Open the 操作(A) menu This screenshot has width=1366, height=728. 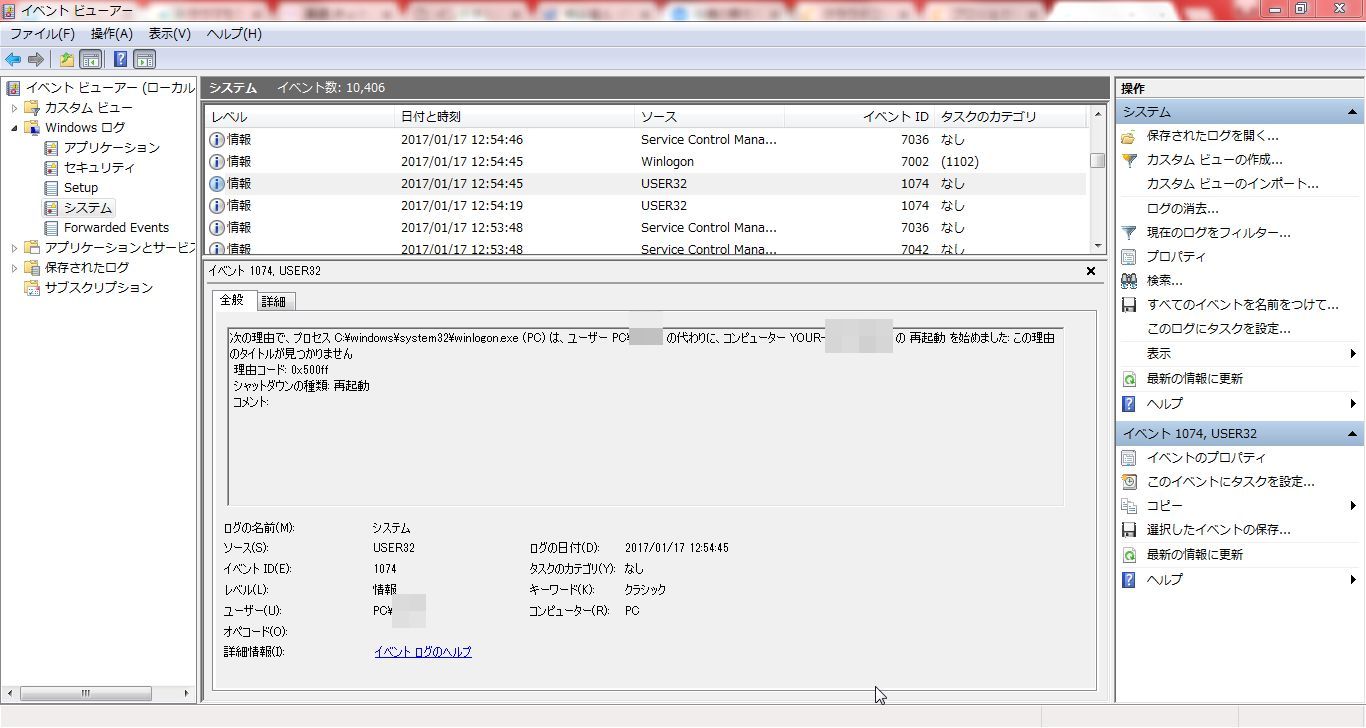pyautogui.click(x=111, y=34)
